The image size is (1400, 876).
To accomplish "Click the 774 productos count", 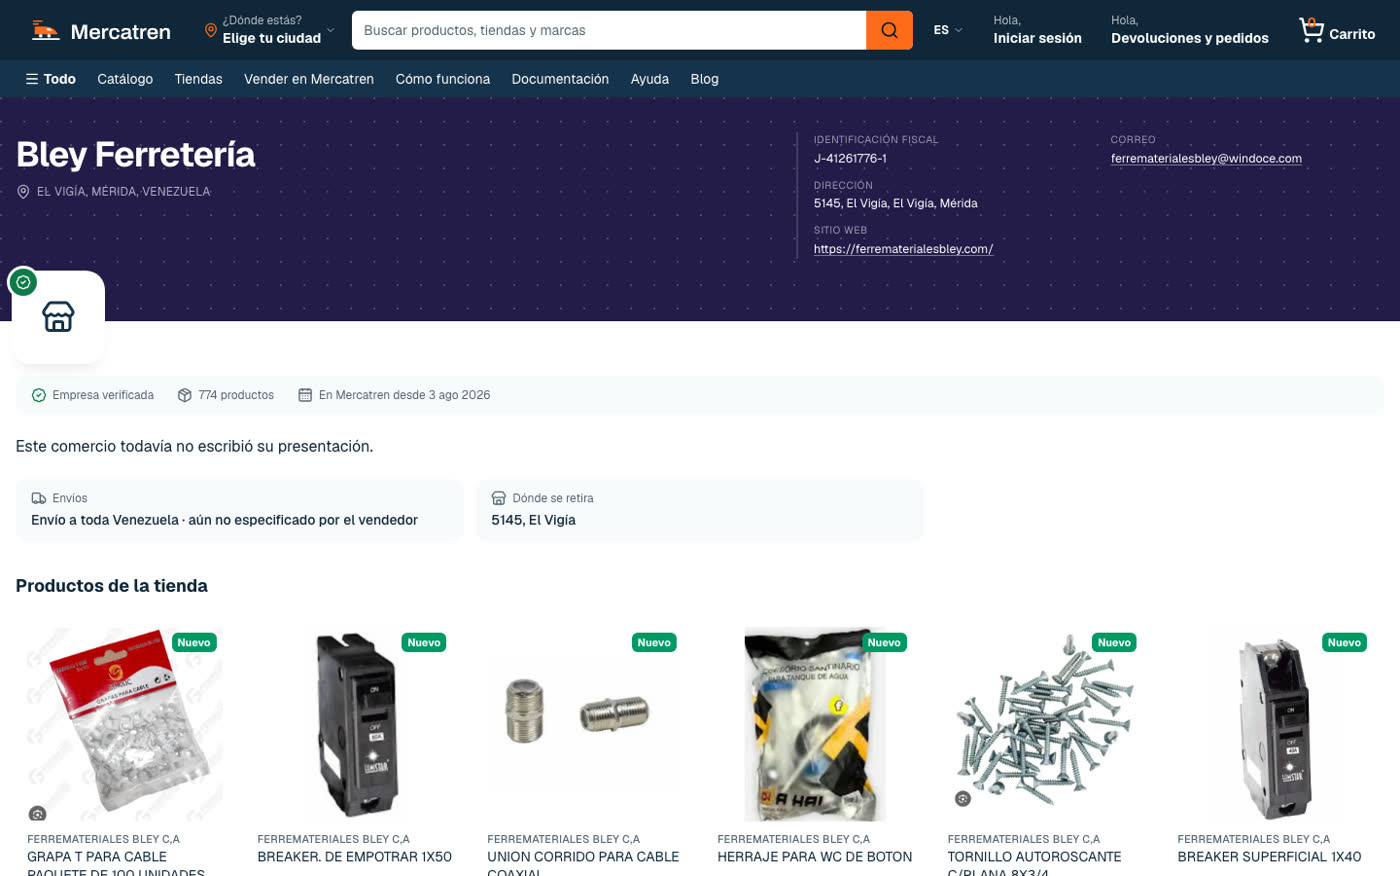I will (236, 395).
